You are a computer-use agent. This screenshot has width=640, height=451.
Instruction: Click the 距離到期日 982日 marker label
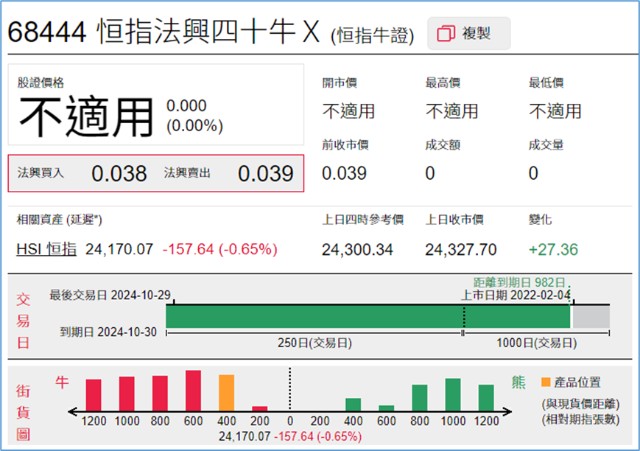(519, 282)
